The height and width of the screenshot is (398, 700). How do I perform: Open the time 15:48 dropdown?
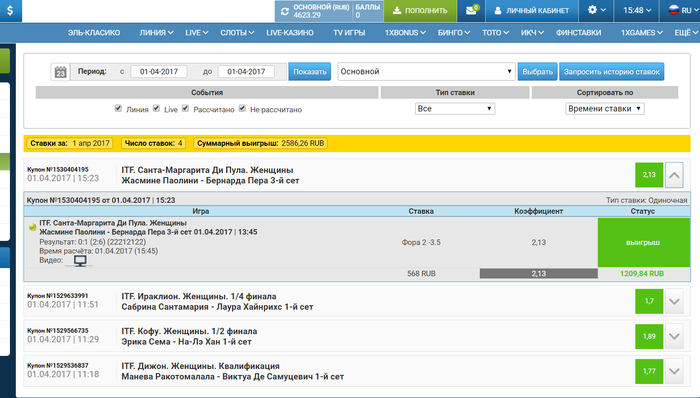[637, 10]
